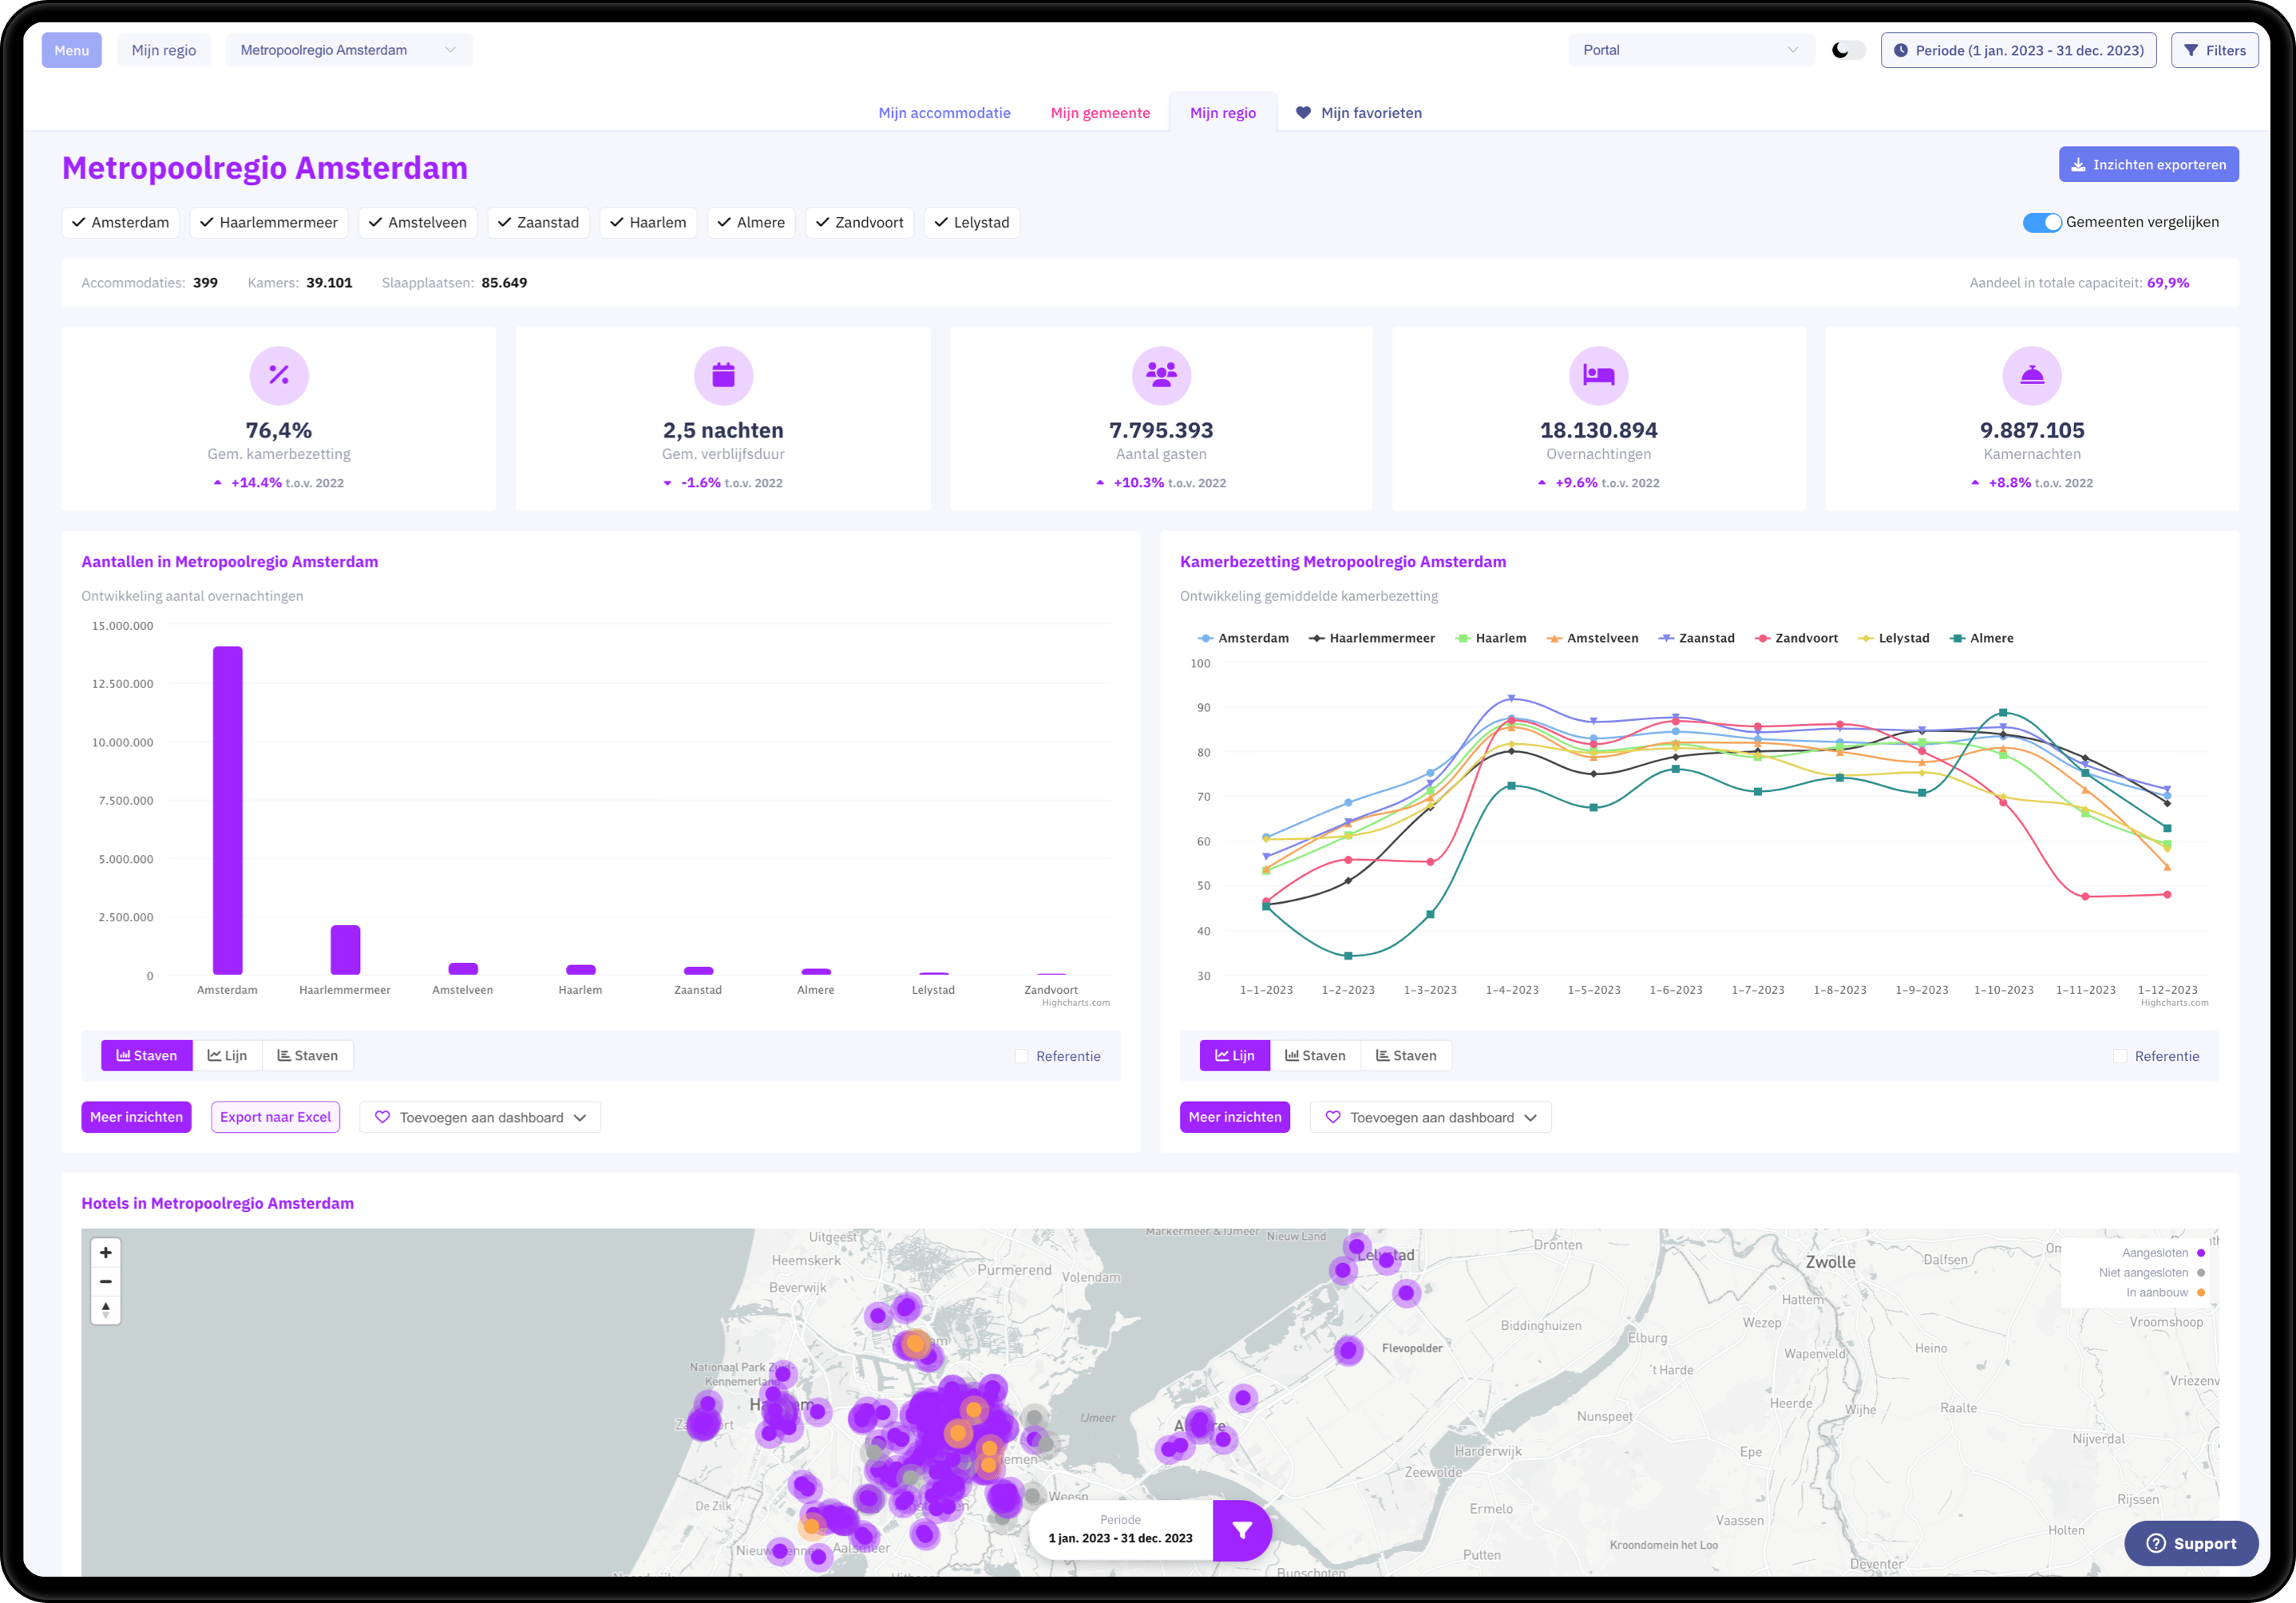
Task: Toggle Haarlemmermeer series in the chart legend
Action: click(1371, 638)
